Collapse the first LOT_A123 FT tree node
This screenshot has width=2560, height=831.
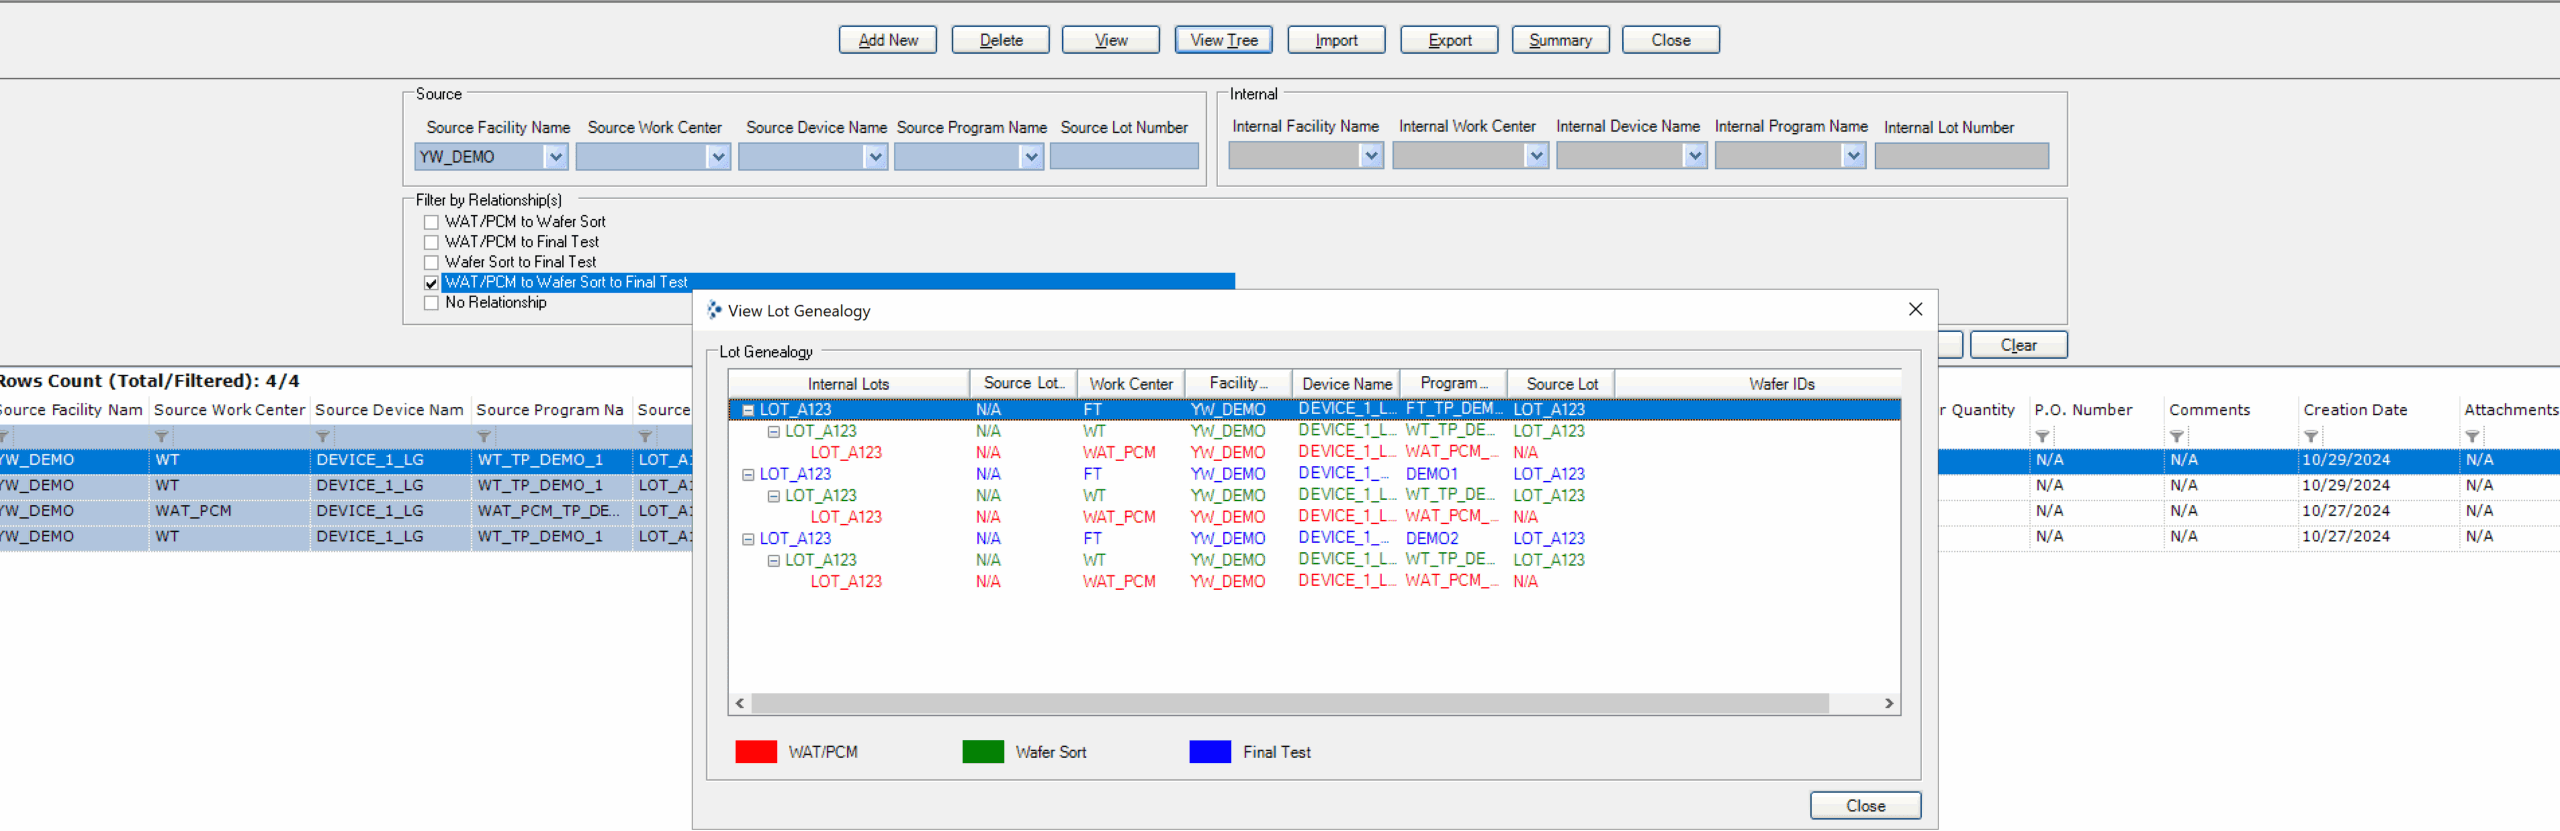[x=747, y=410]
